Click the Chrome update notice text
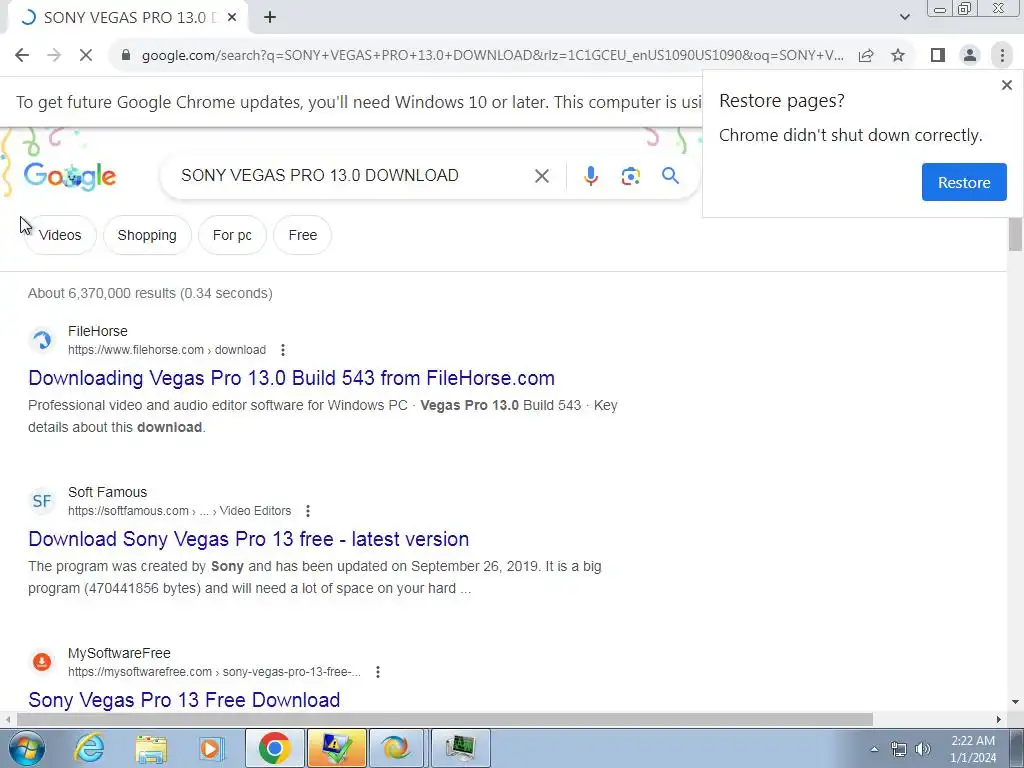Viewport: 1024px width, 768px height. 359,103
